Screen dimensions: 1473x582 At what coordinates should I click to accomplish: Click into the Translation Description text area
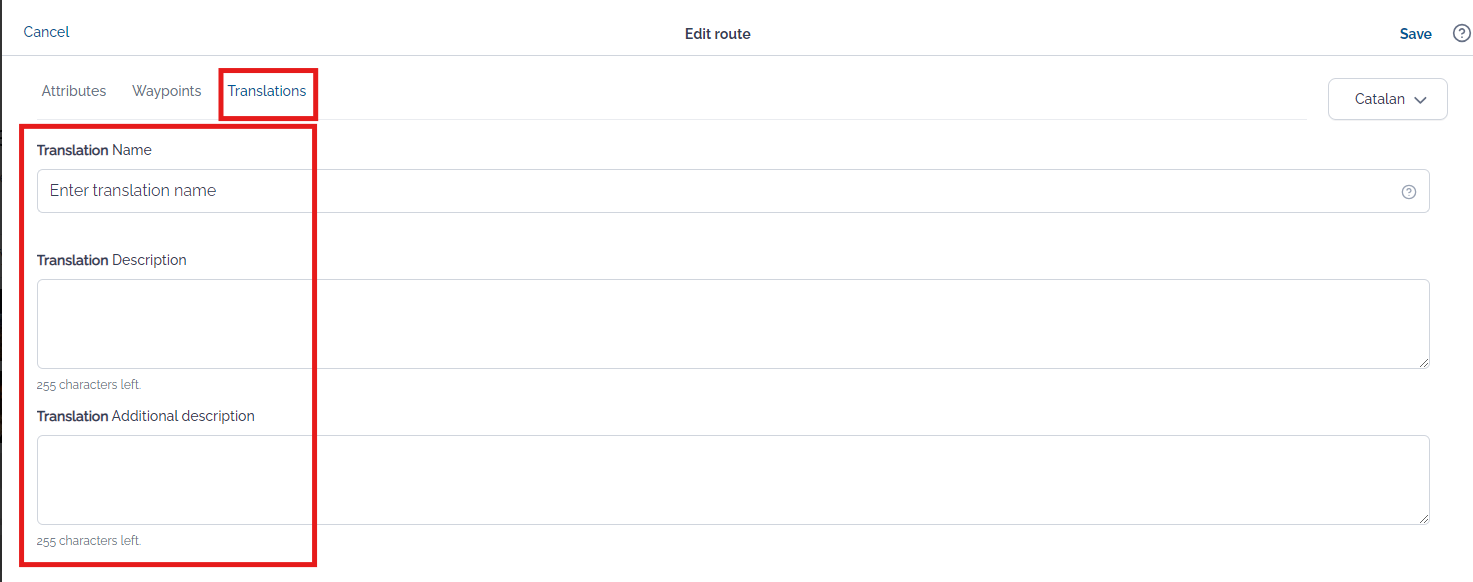pyautogui.click(x=733, y=324)
